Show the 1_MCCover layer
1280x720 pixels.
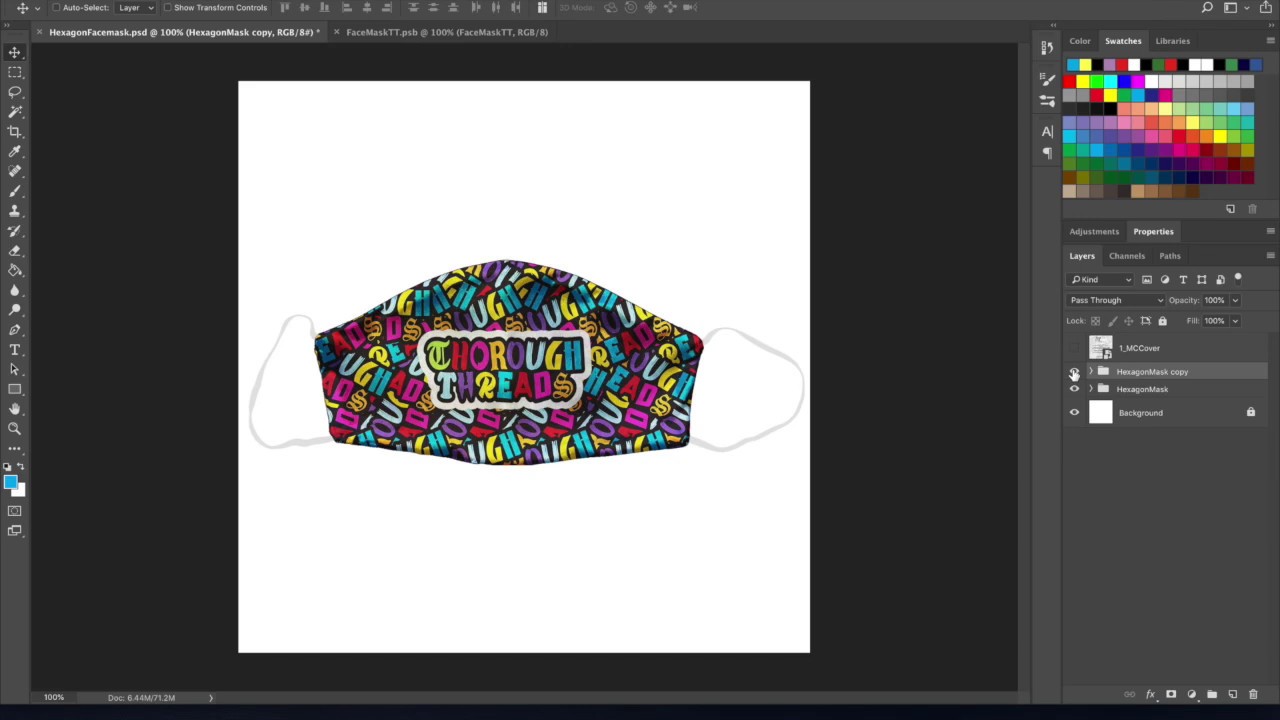1075,348
